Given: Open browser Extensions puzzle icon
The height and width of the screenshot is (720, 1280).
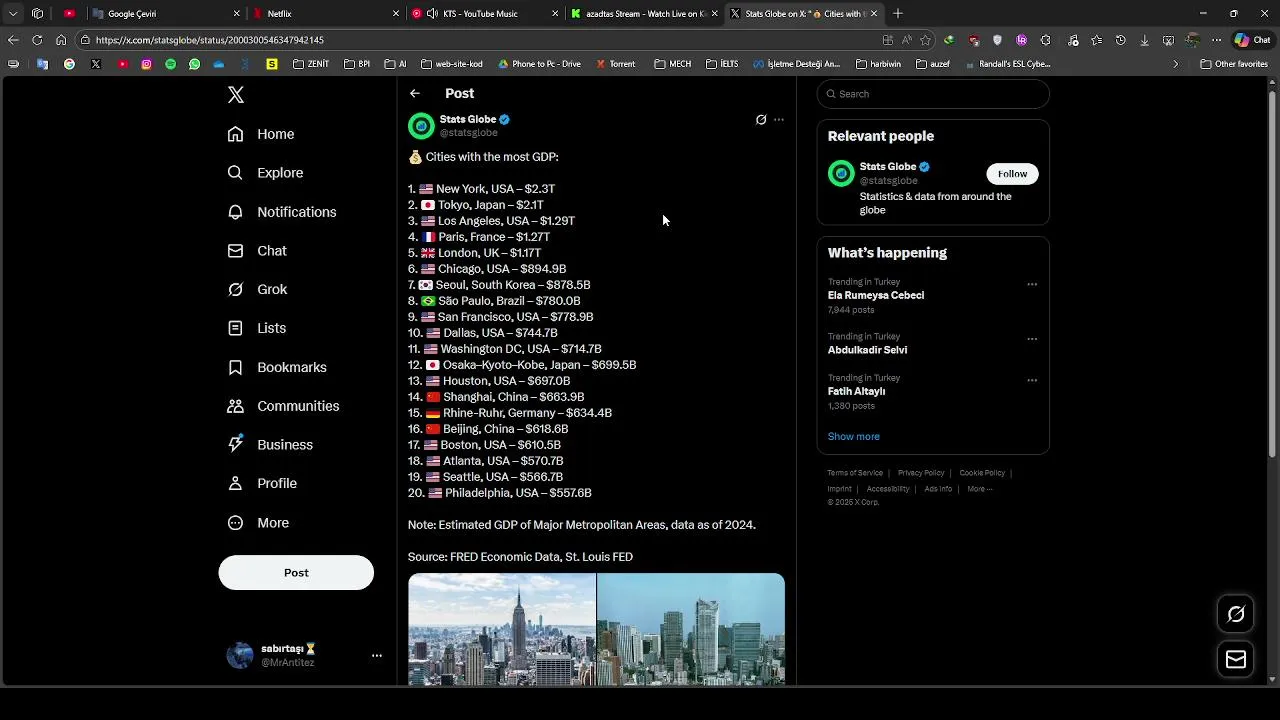Looking at the screenshot, I should tap(1045, 40).
